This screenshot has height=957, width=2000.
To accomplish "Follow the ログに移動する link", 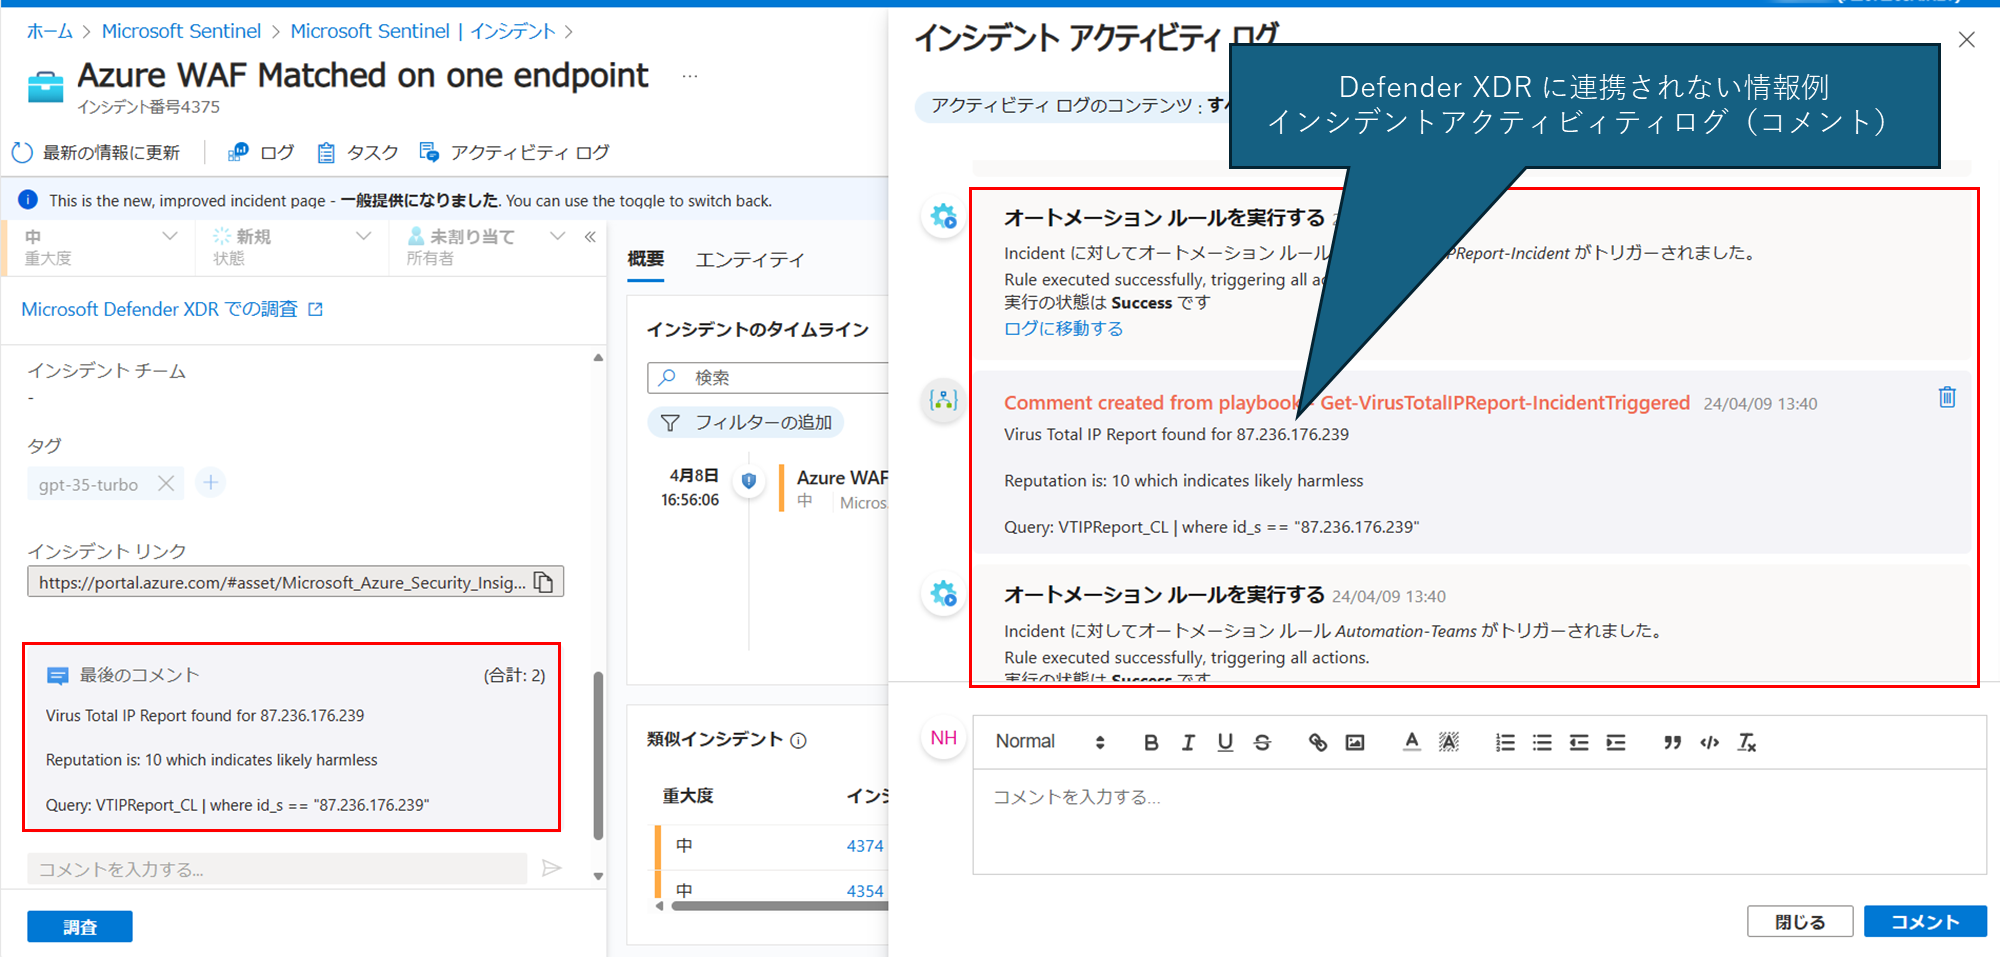I will (1063, 328).
